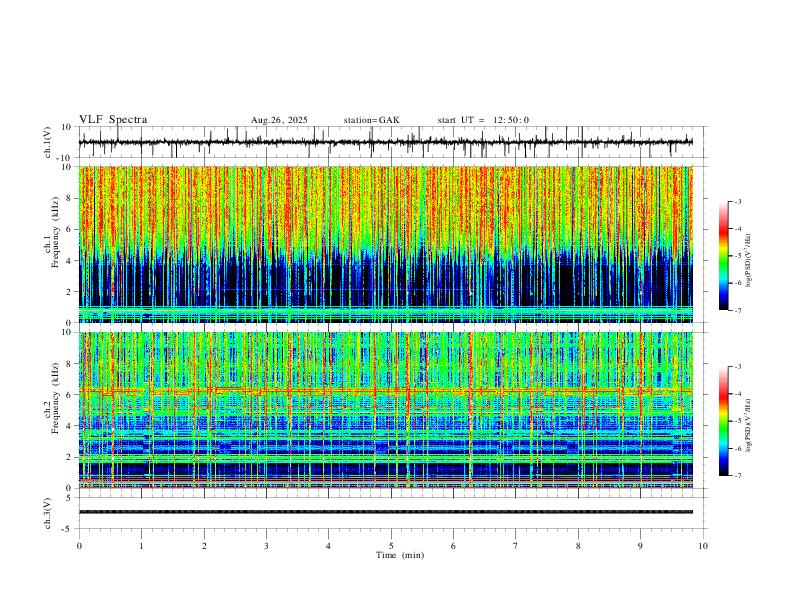Click the ch.2 spectrogram panel
This screenshot has height=612, width=792.
click(x=386, y=410)
